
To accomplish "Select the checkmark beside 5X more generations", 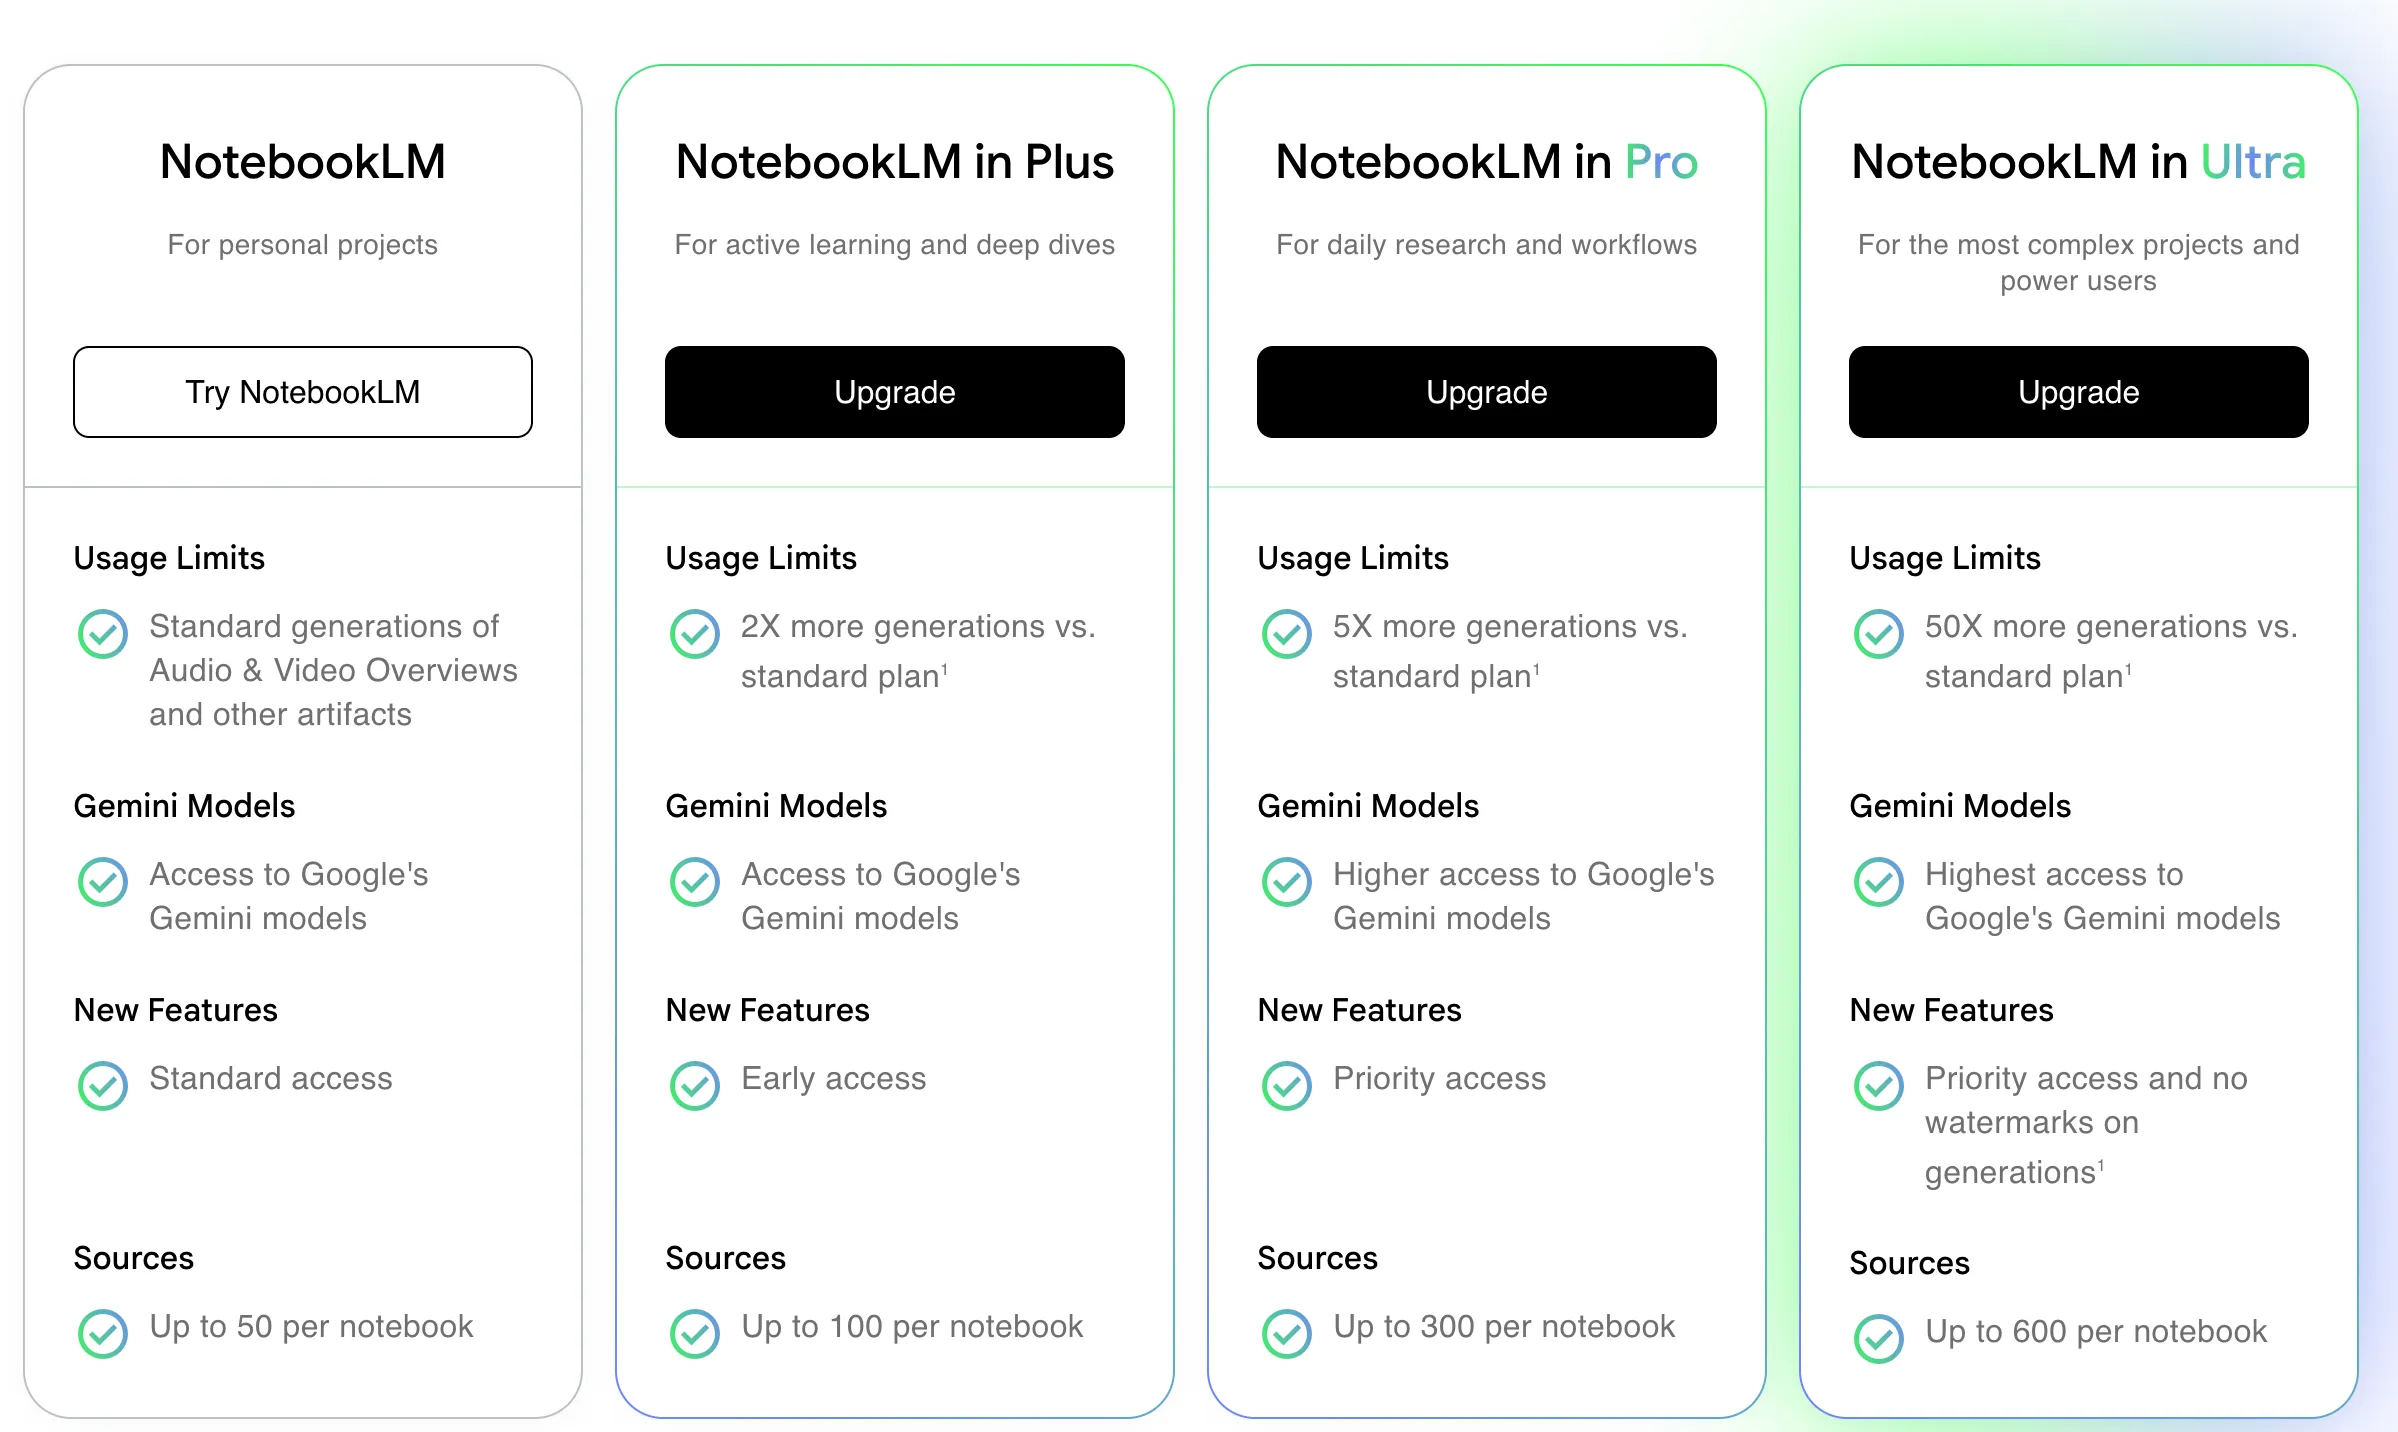I will pos(1287,635).
